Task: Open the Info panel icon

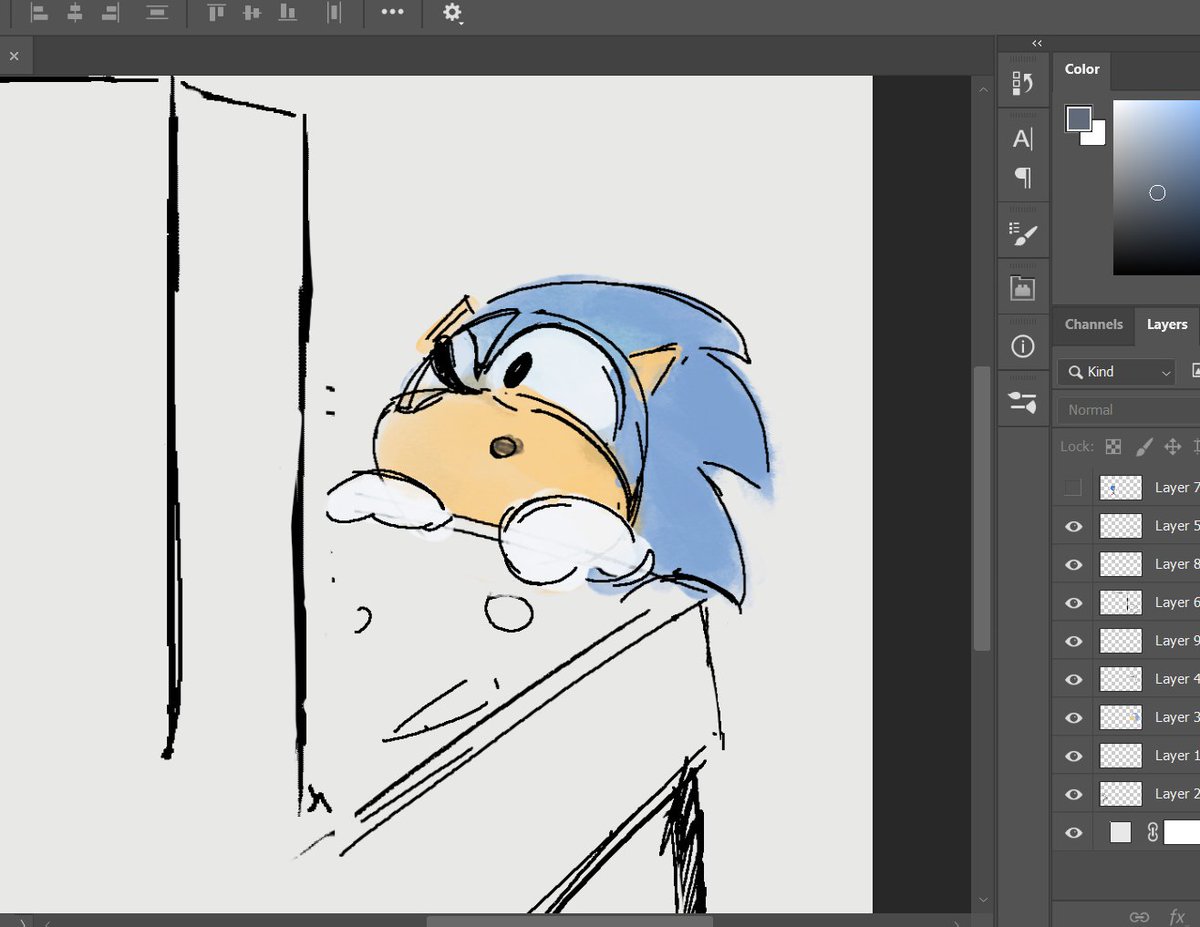Action: click(x=1022, y=346)
